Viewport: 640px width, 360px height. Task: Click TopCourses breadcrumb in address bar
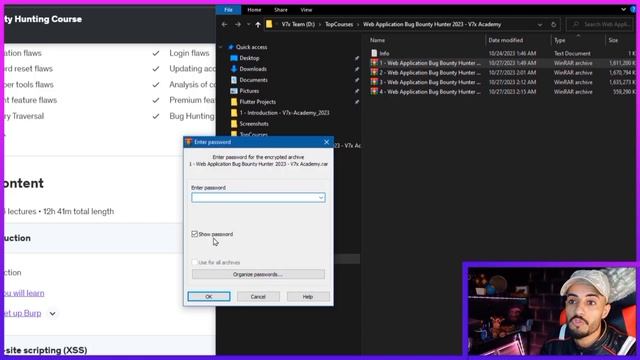click(339, 24)
